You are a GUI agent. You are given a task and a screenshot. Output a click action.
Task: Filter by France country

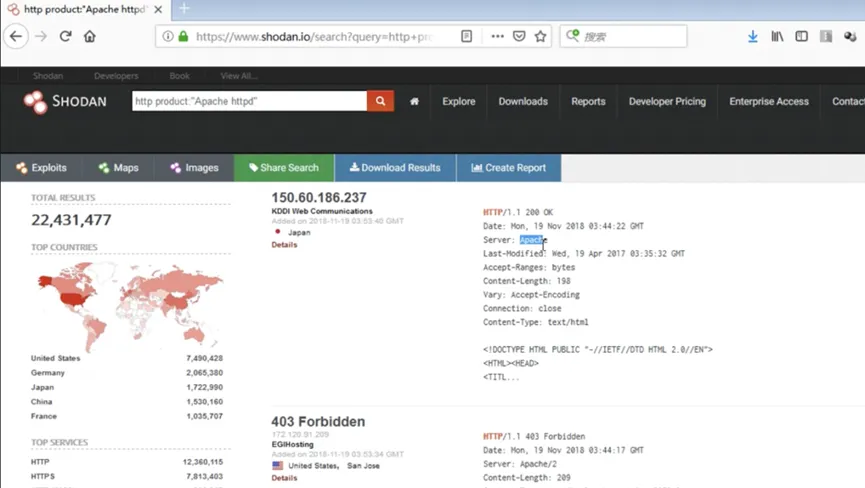(44, 416)
